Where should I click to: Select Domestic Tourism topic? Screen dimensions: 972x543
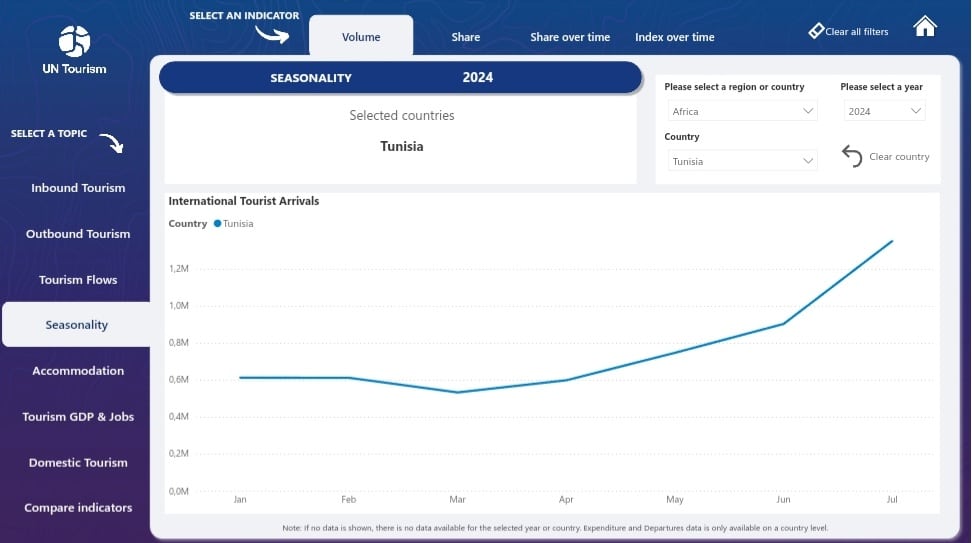78,463
